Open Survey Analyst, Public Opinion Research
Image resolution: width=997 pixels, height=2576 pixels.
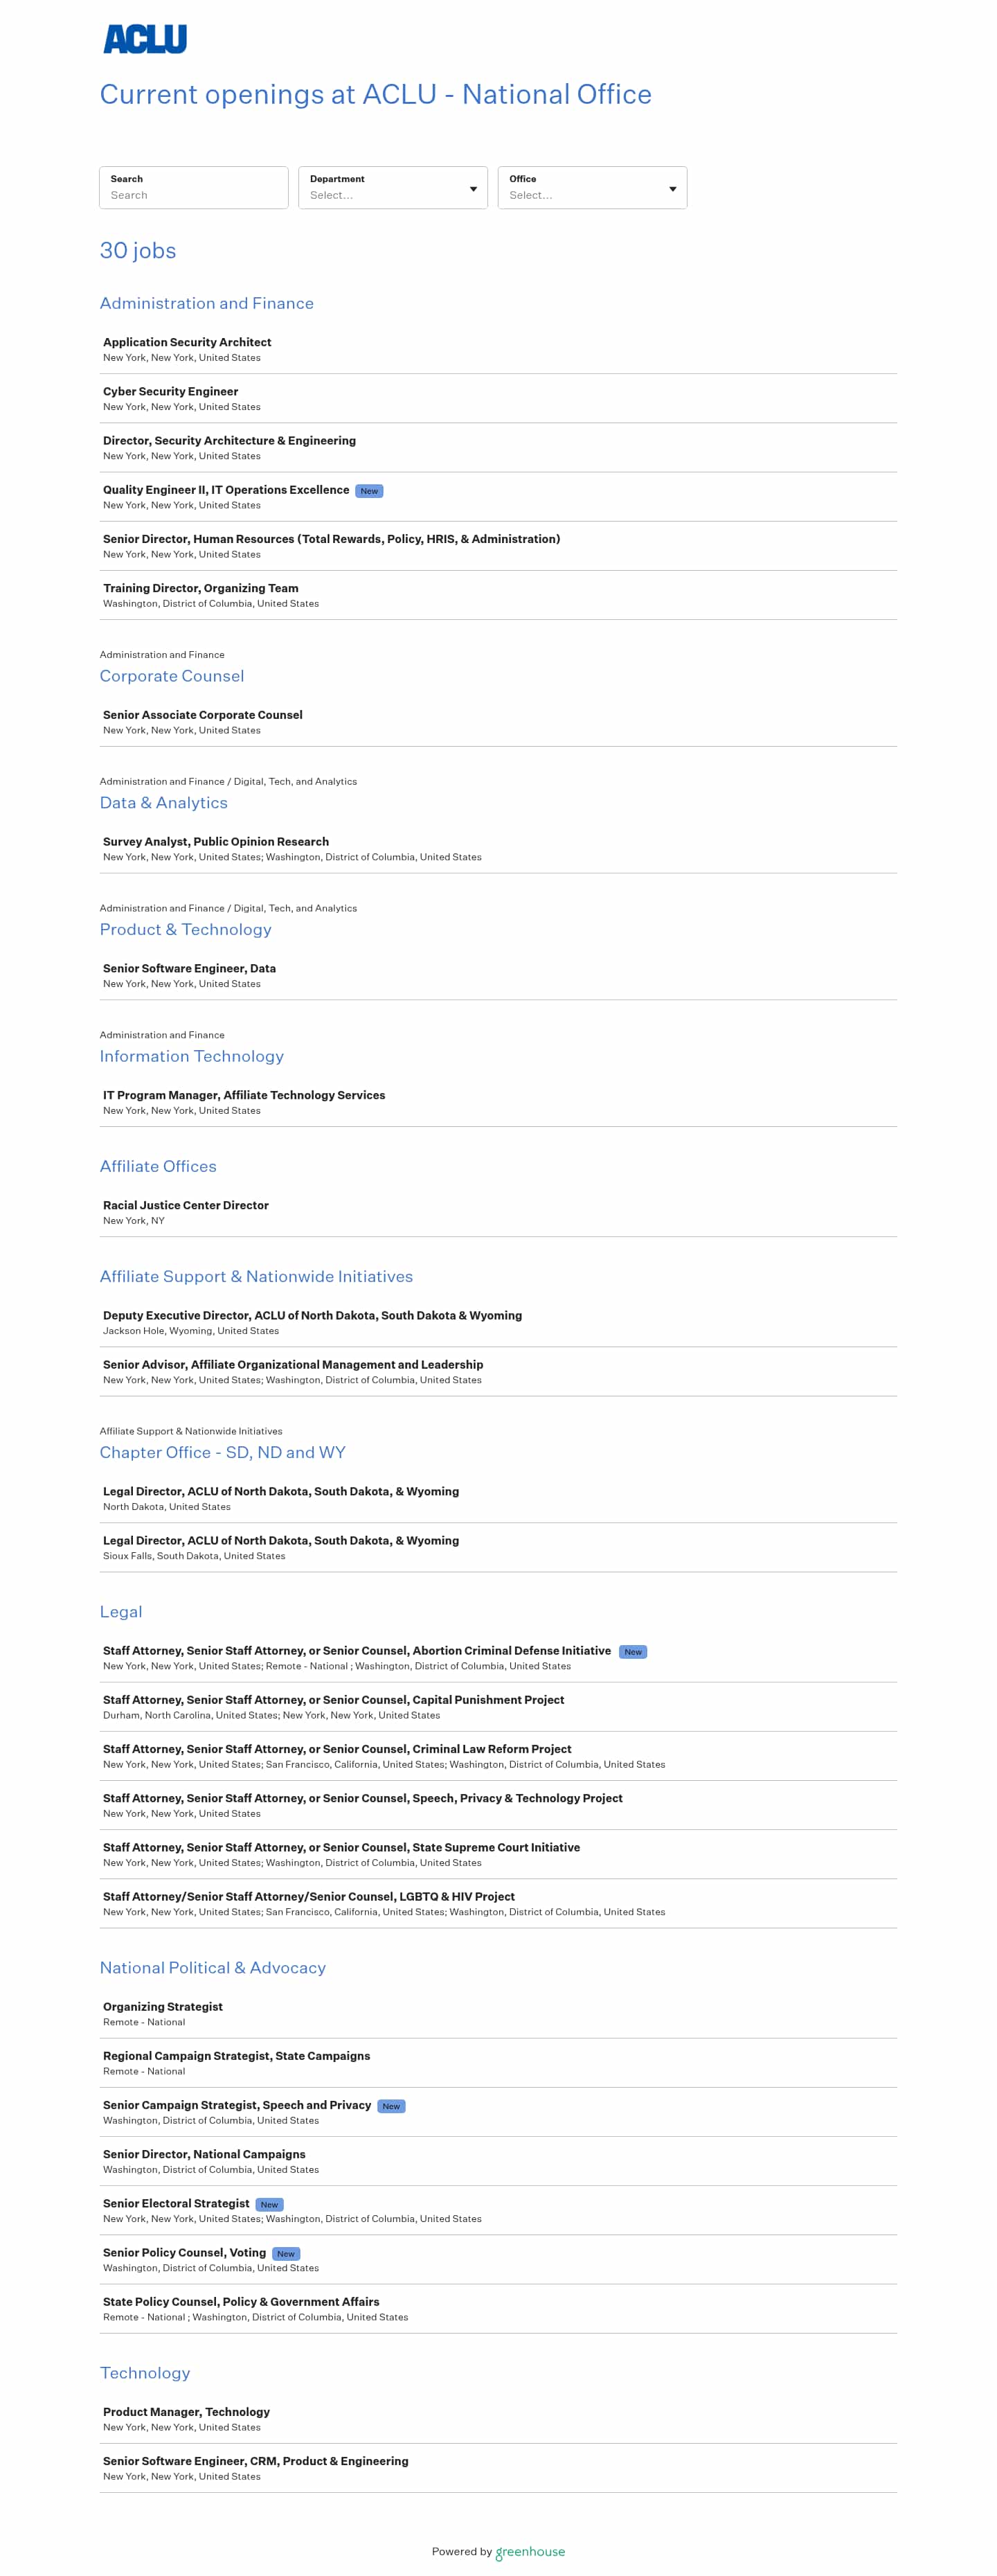(215, 841)
